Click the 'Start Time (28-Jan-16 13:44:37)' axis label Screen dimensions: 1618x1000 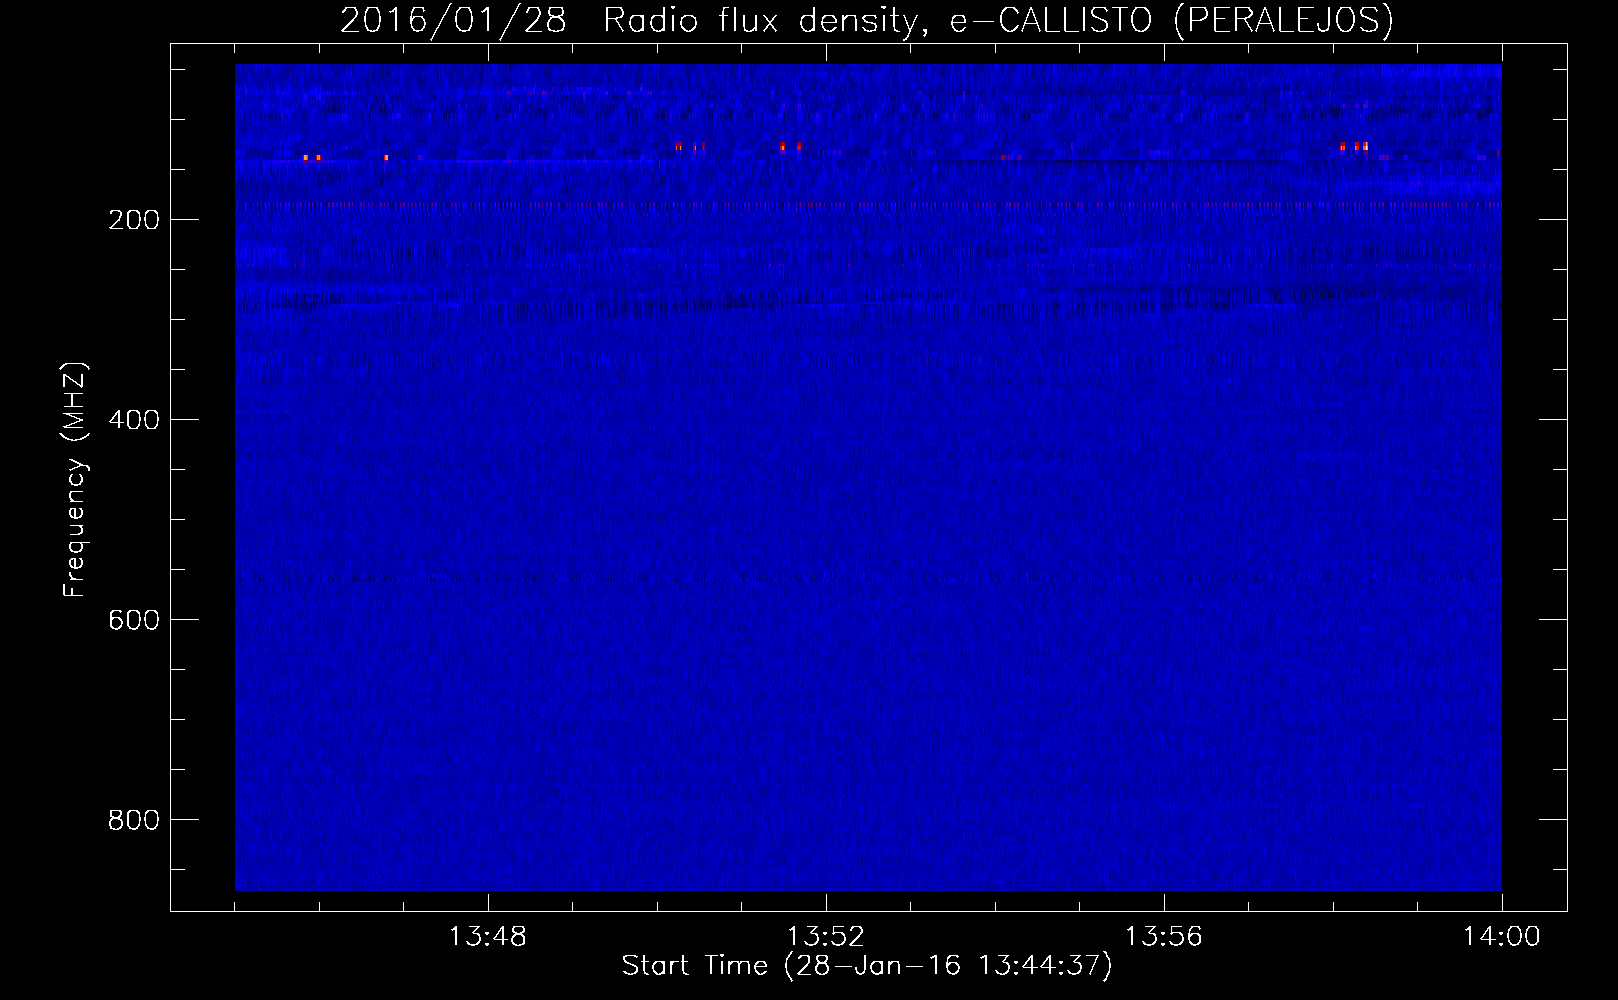[867, 966]
